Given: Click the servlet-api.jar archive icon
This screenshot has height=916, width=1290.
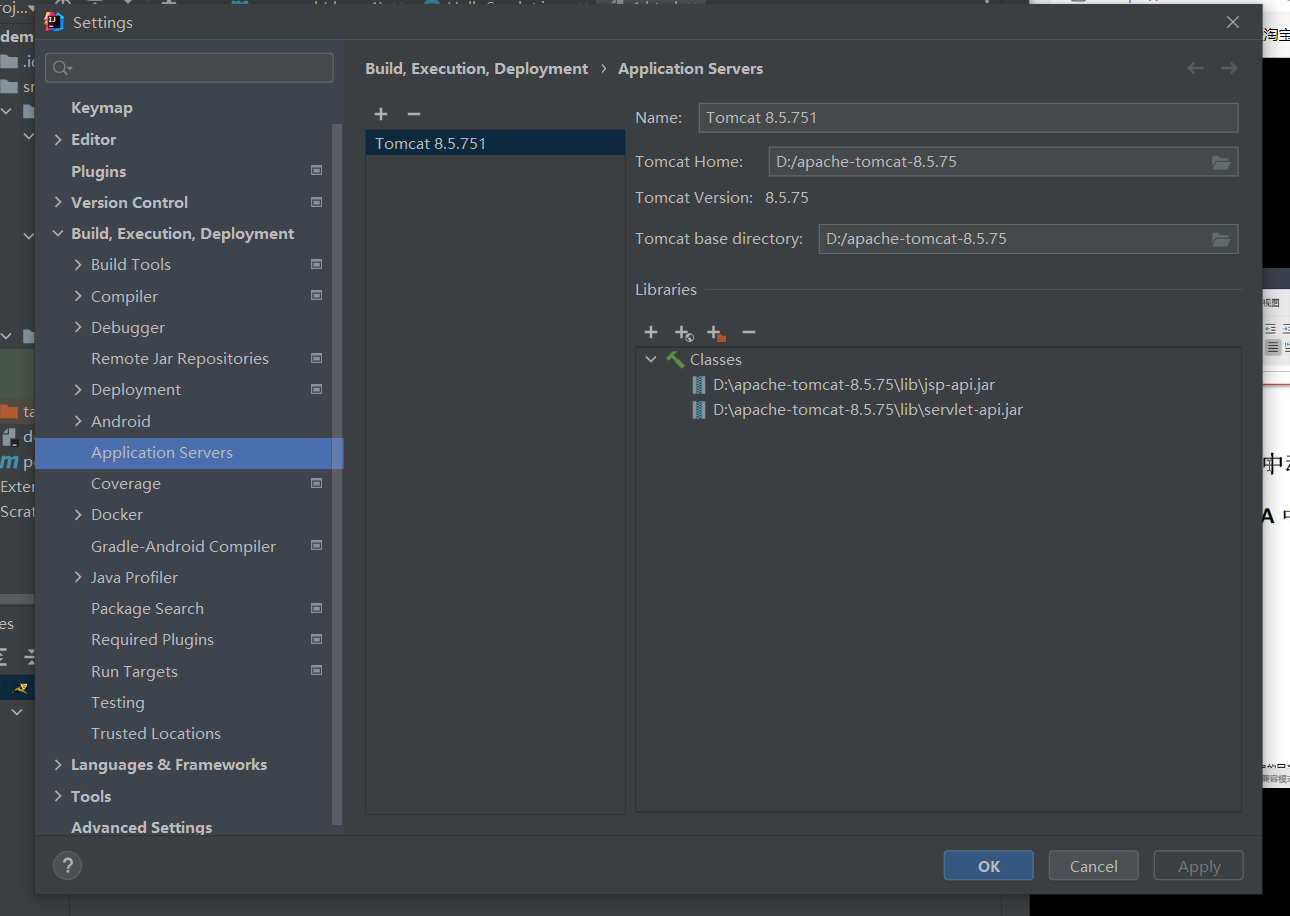Looking at the screenshot, I should tap(699, 410).
